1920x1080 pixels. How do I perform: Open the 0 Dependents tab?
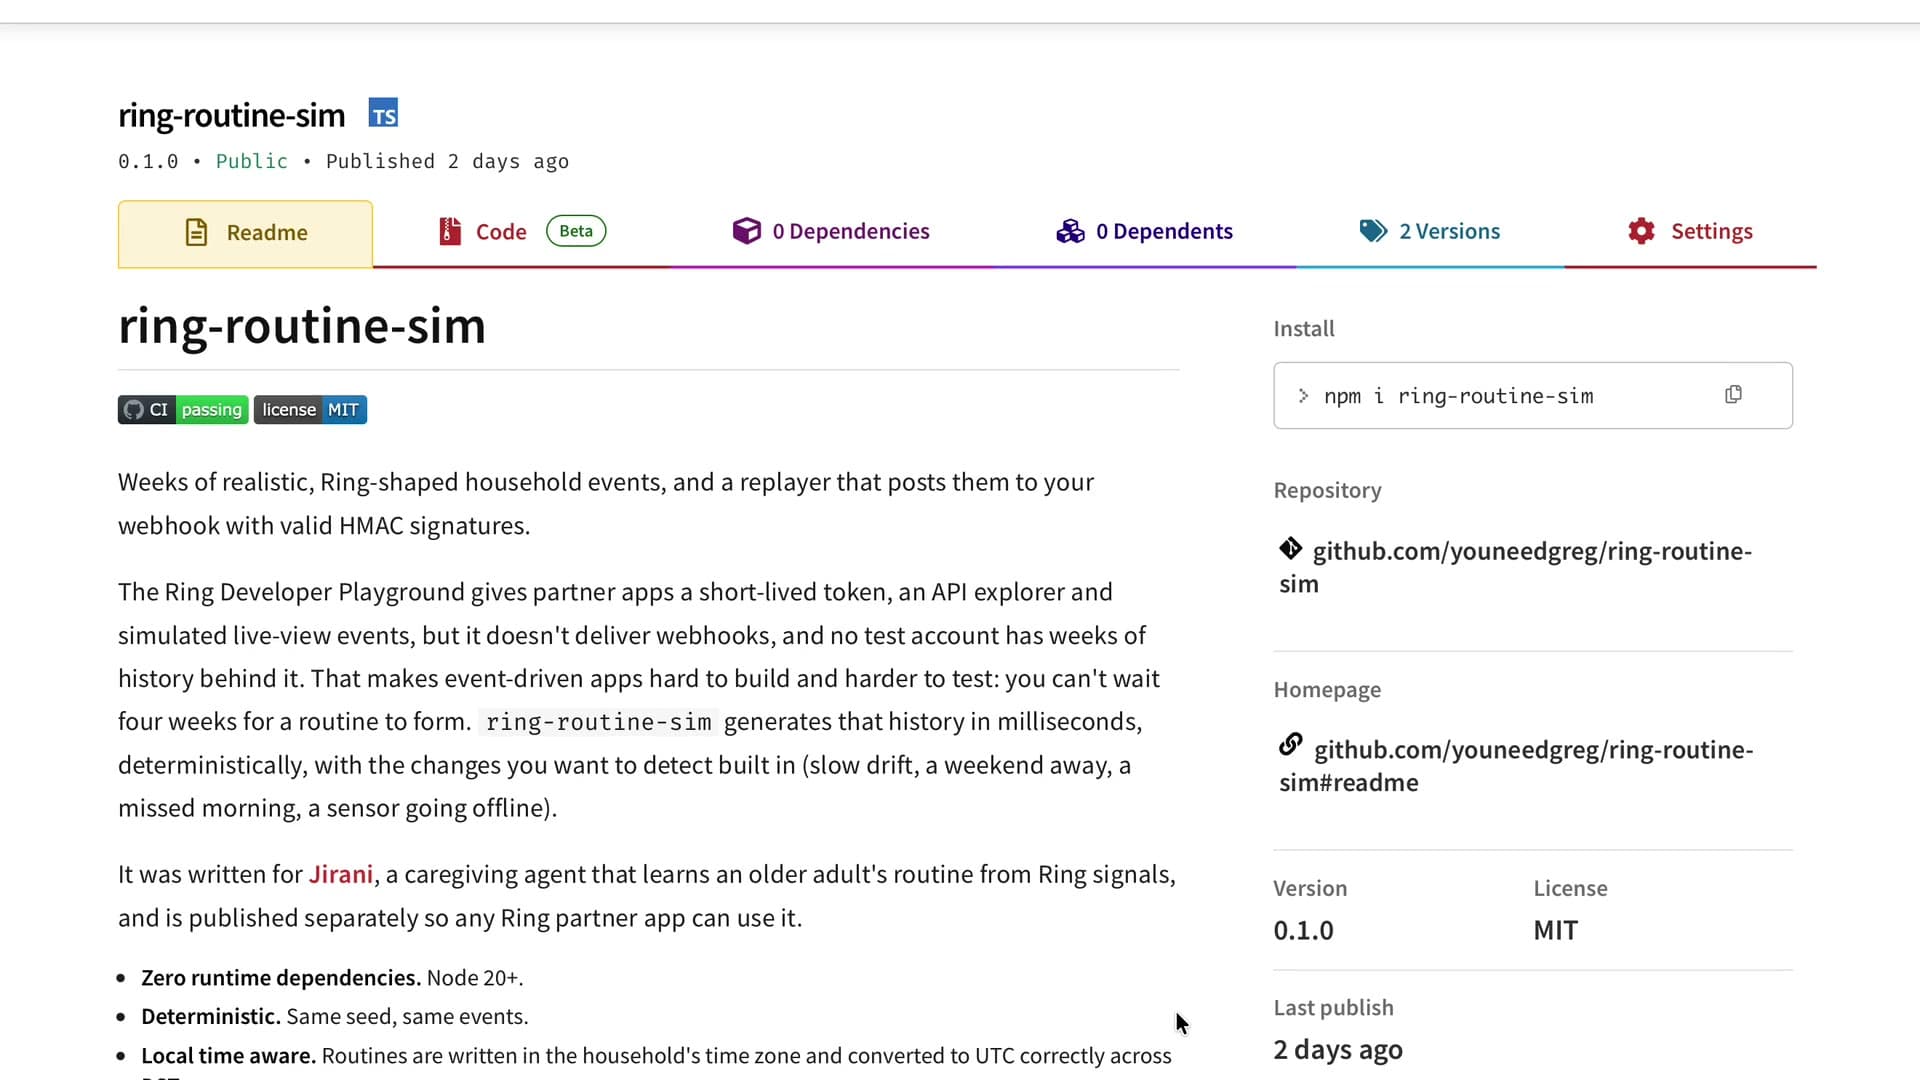(x=1144, y=232)
